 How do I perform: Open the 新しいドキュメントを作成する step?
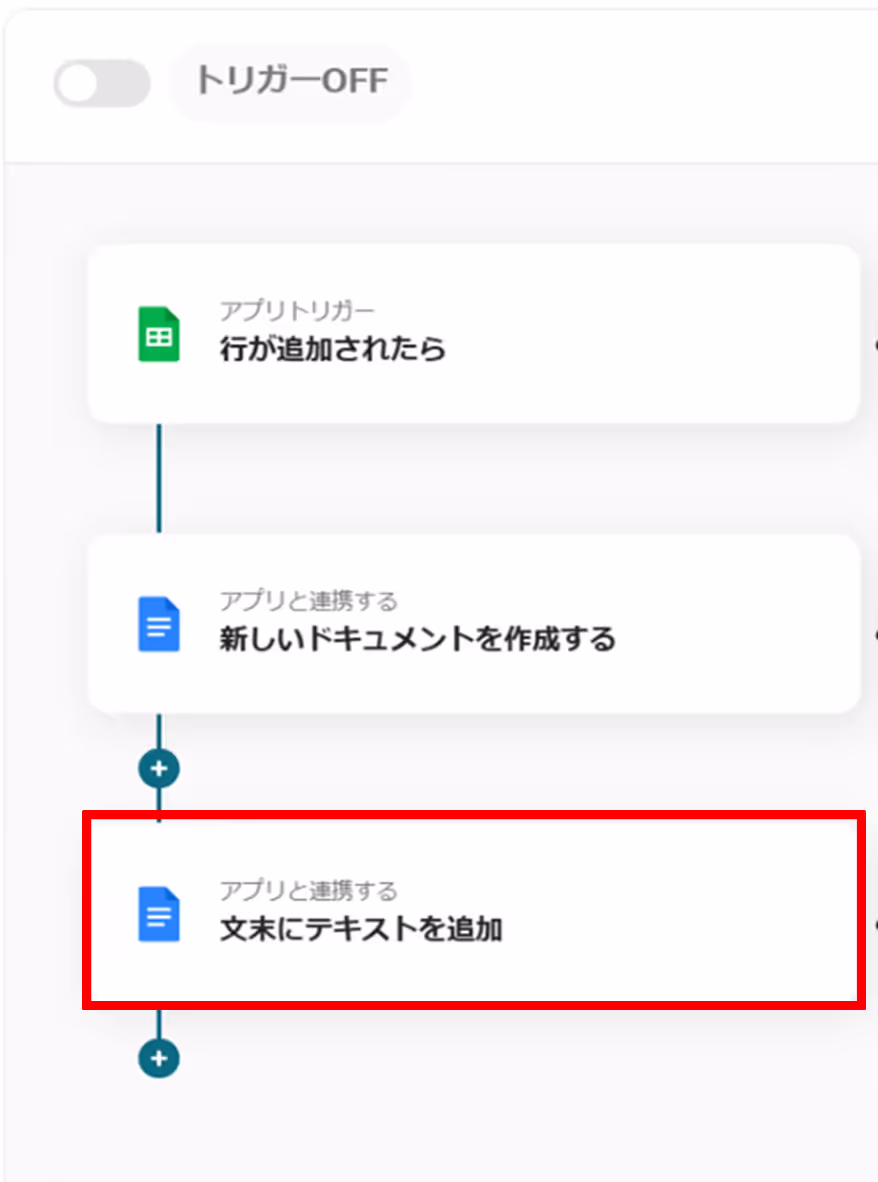pyautogui.click(x=418, y=639)
